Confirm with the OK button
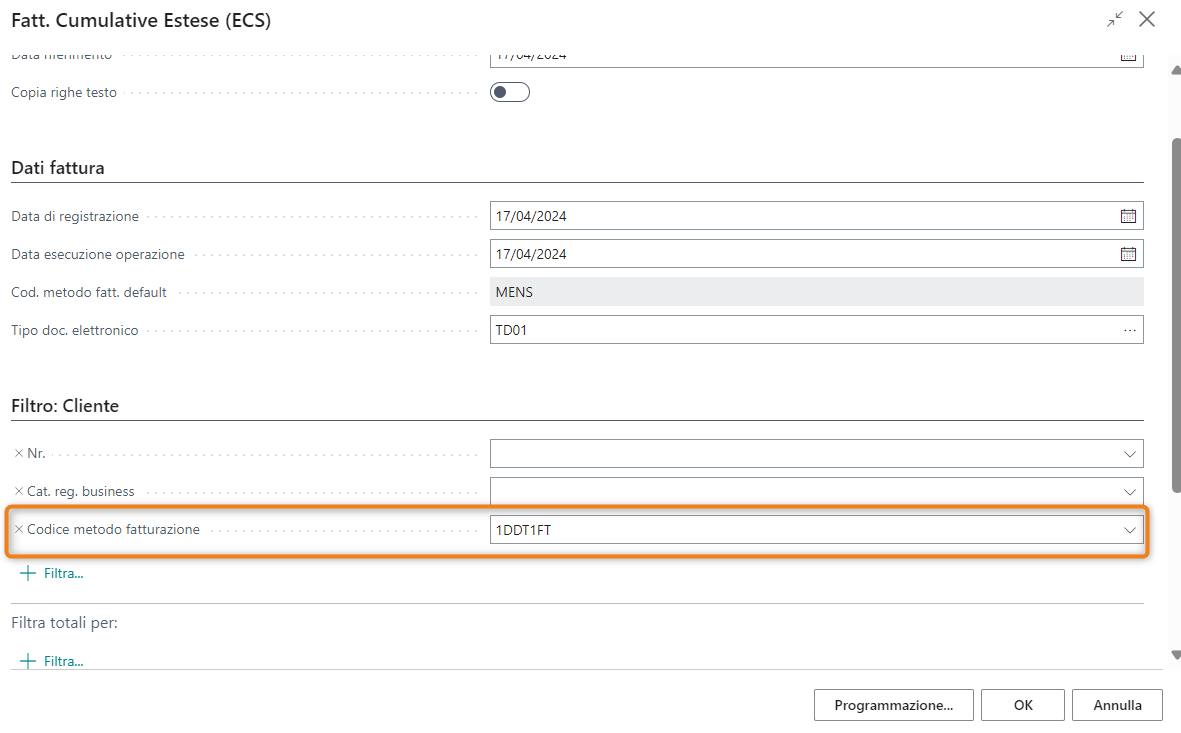 click(1022, 705)
